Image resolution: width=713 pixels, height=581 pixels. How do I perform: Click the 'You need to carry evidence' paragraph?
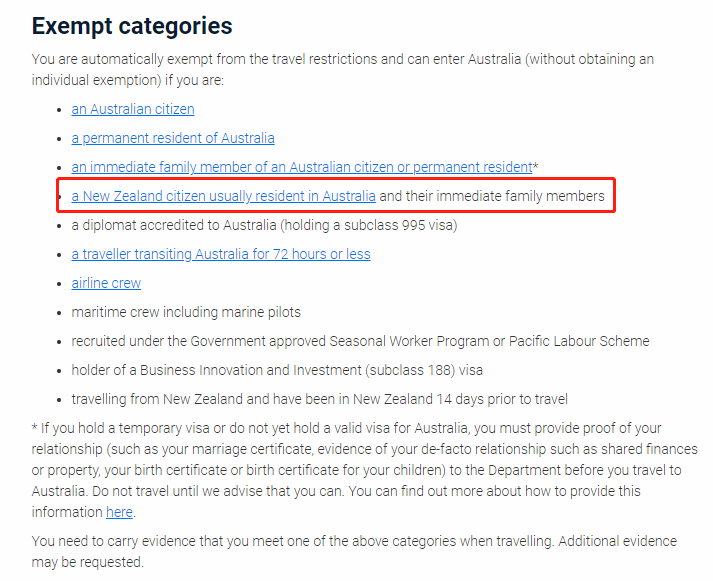[x=354, y=551]
